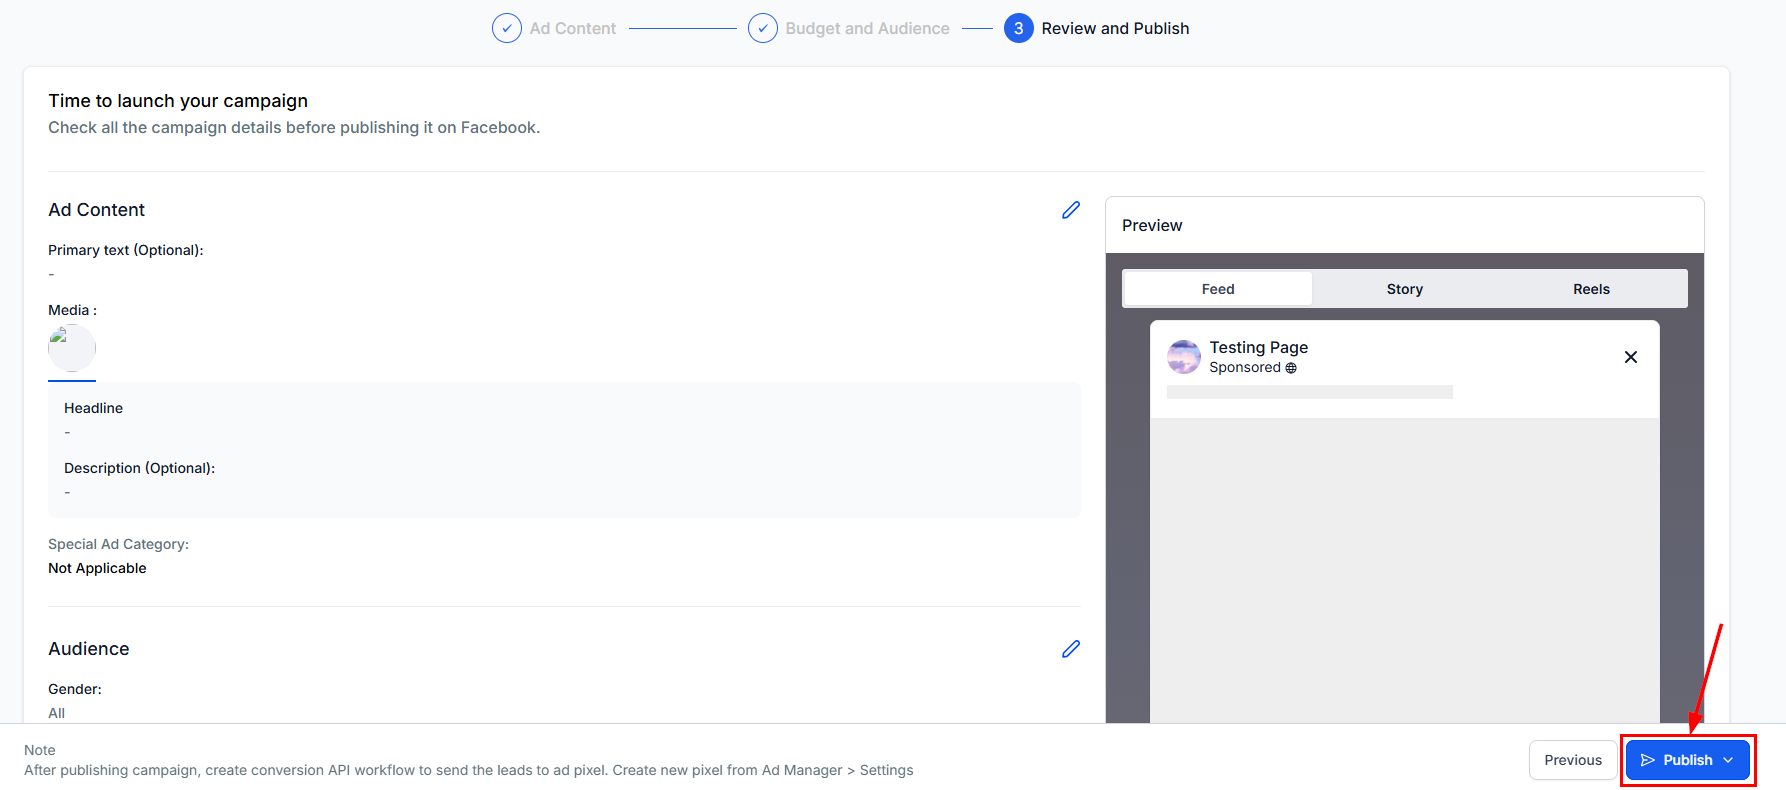
Task: Go back with the Previous button
Action: tap(1573, 760)
